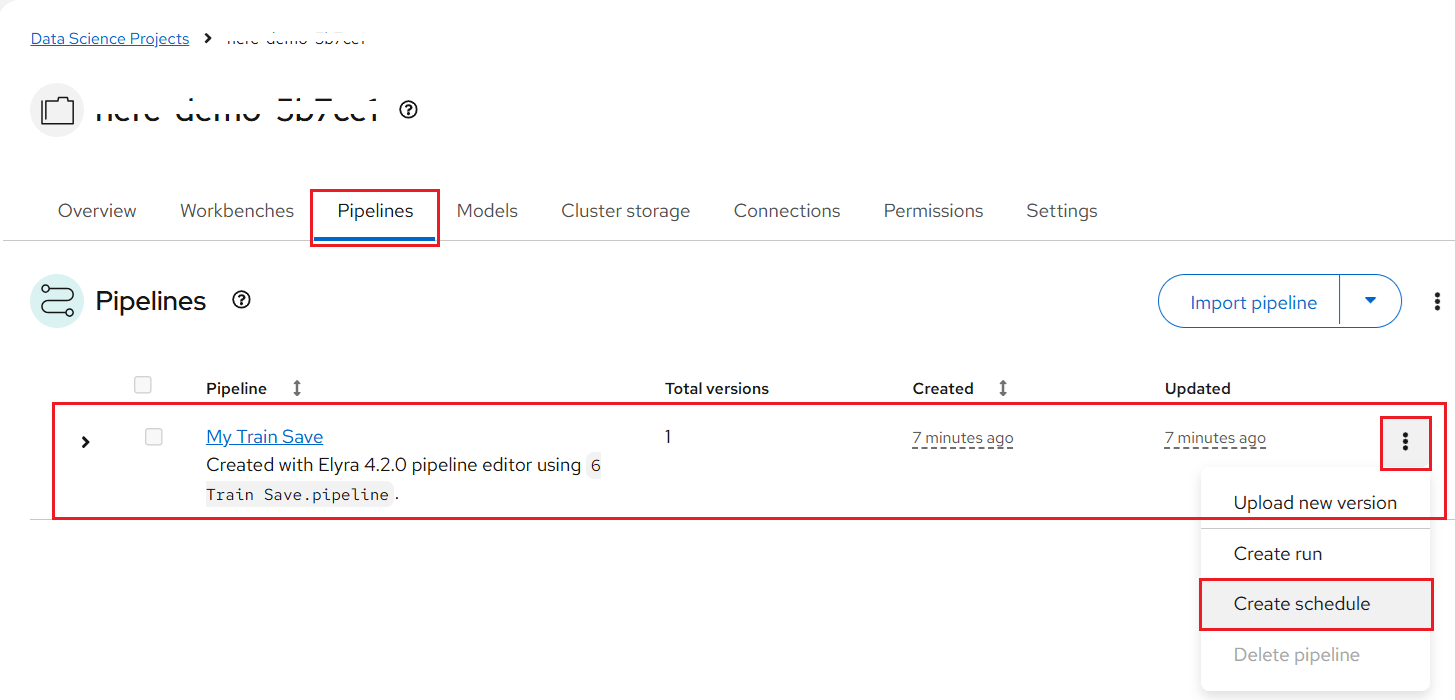1455x700 pixels.
Task: Expand the My Train Save pipeline row
Action: coord(86,441)
